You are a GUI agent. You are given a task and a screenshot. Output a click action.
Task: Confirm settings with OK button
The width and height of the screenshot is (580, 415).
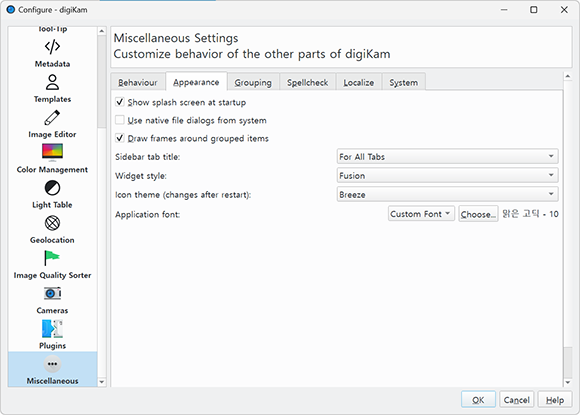[x=478, y=400]
